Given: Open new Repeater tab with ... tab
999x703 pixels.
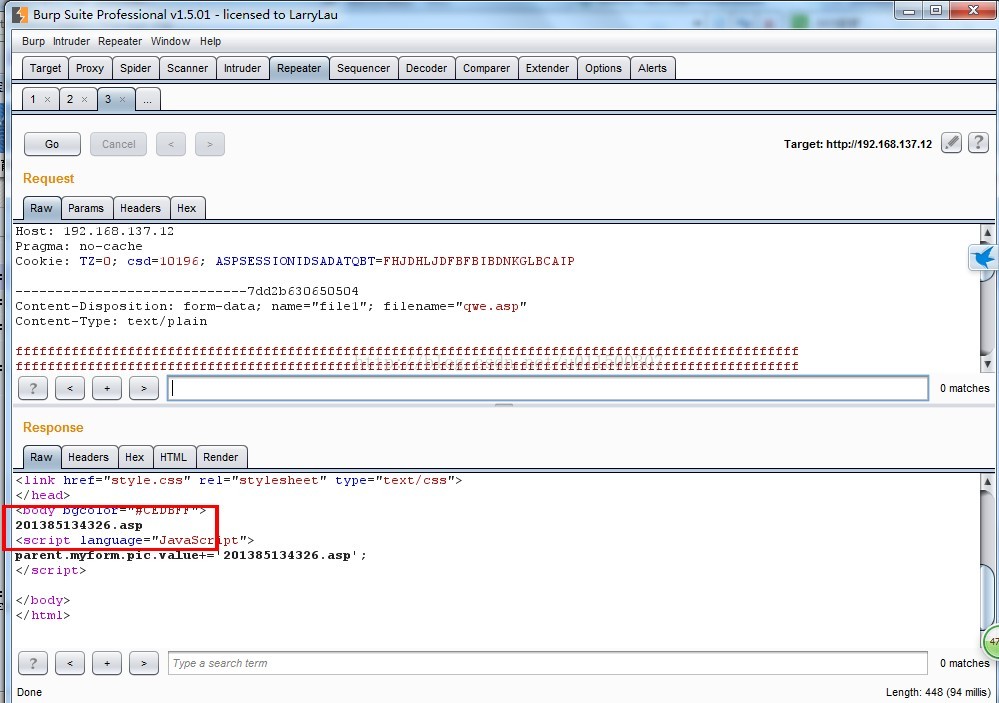Looking at the screenshot, I should coord(148,99).
